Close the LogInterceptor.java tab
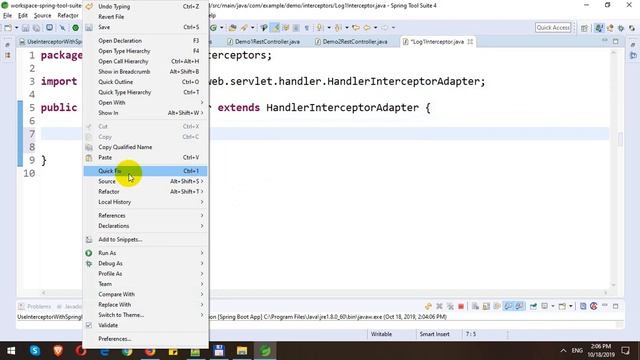 [x=470, y=42]
